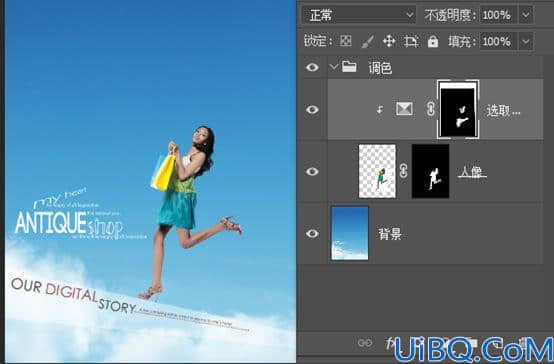Click the mask link icon on 选取 layer
554x364 pixels.
point(430,109)
